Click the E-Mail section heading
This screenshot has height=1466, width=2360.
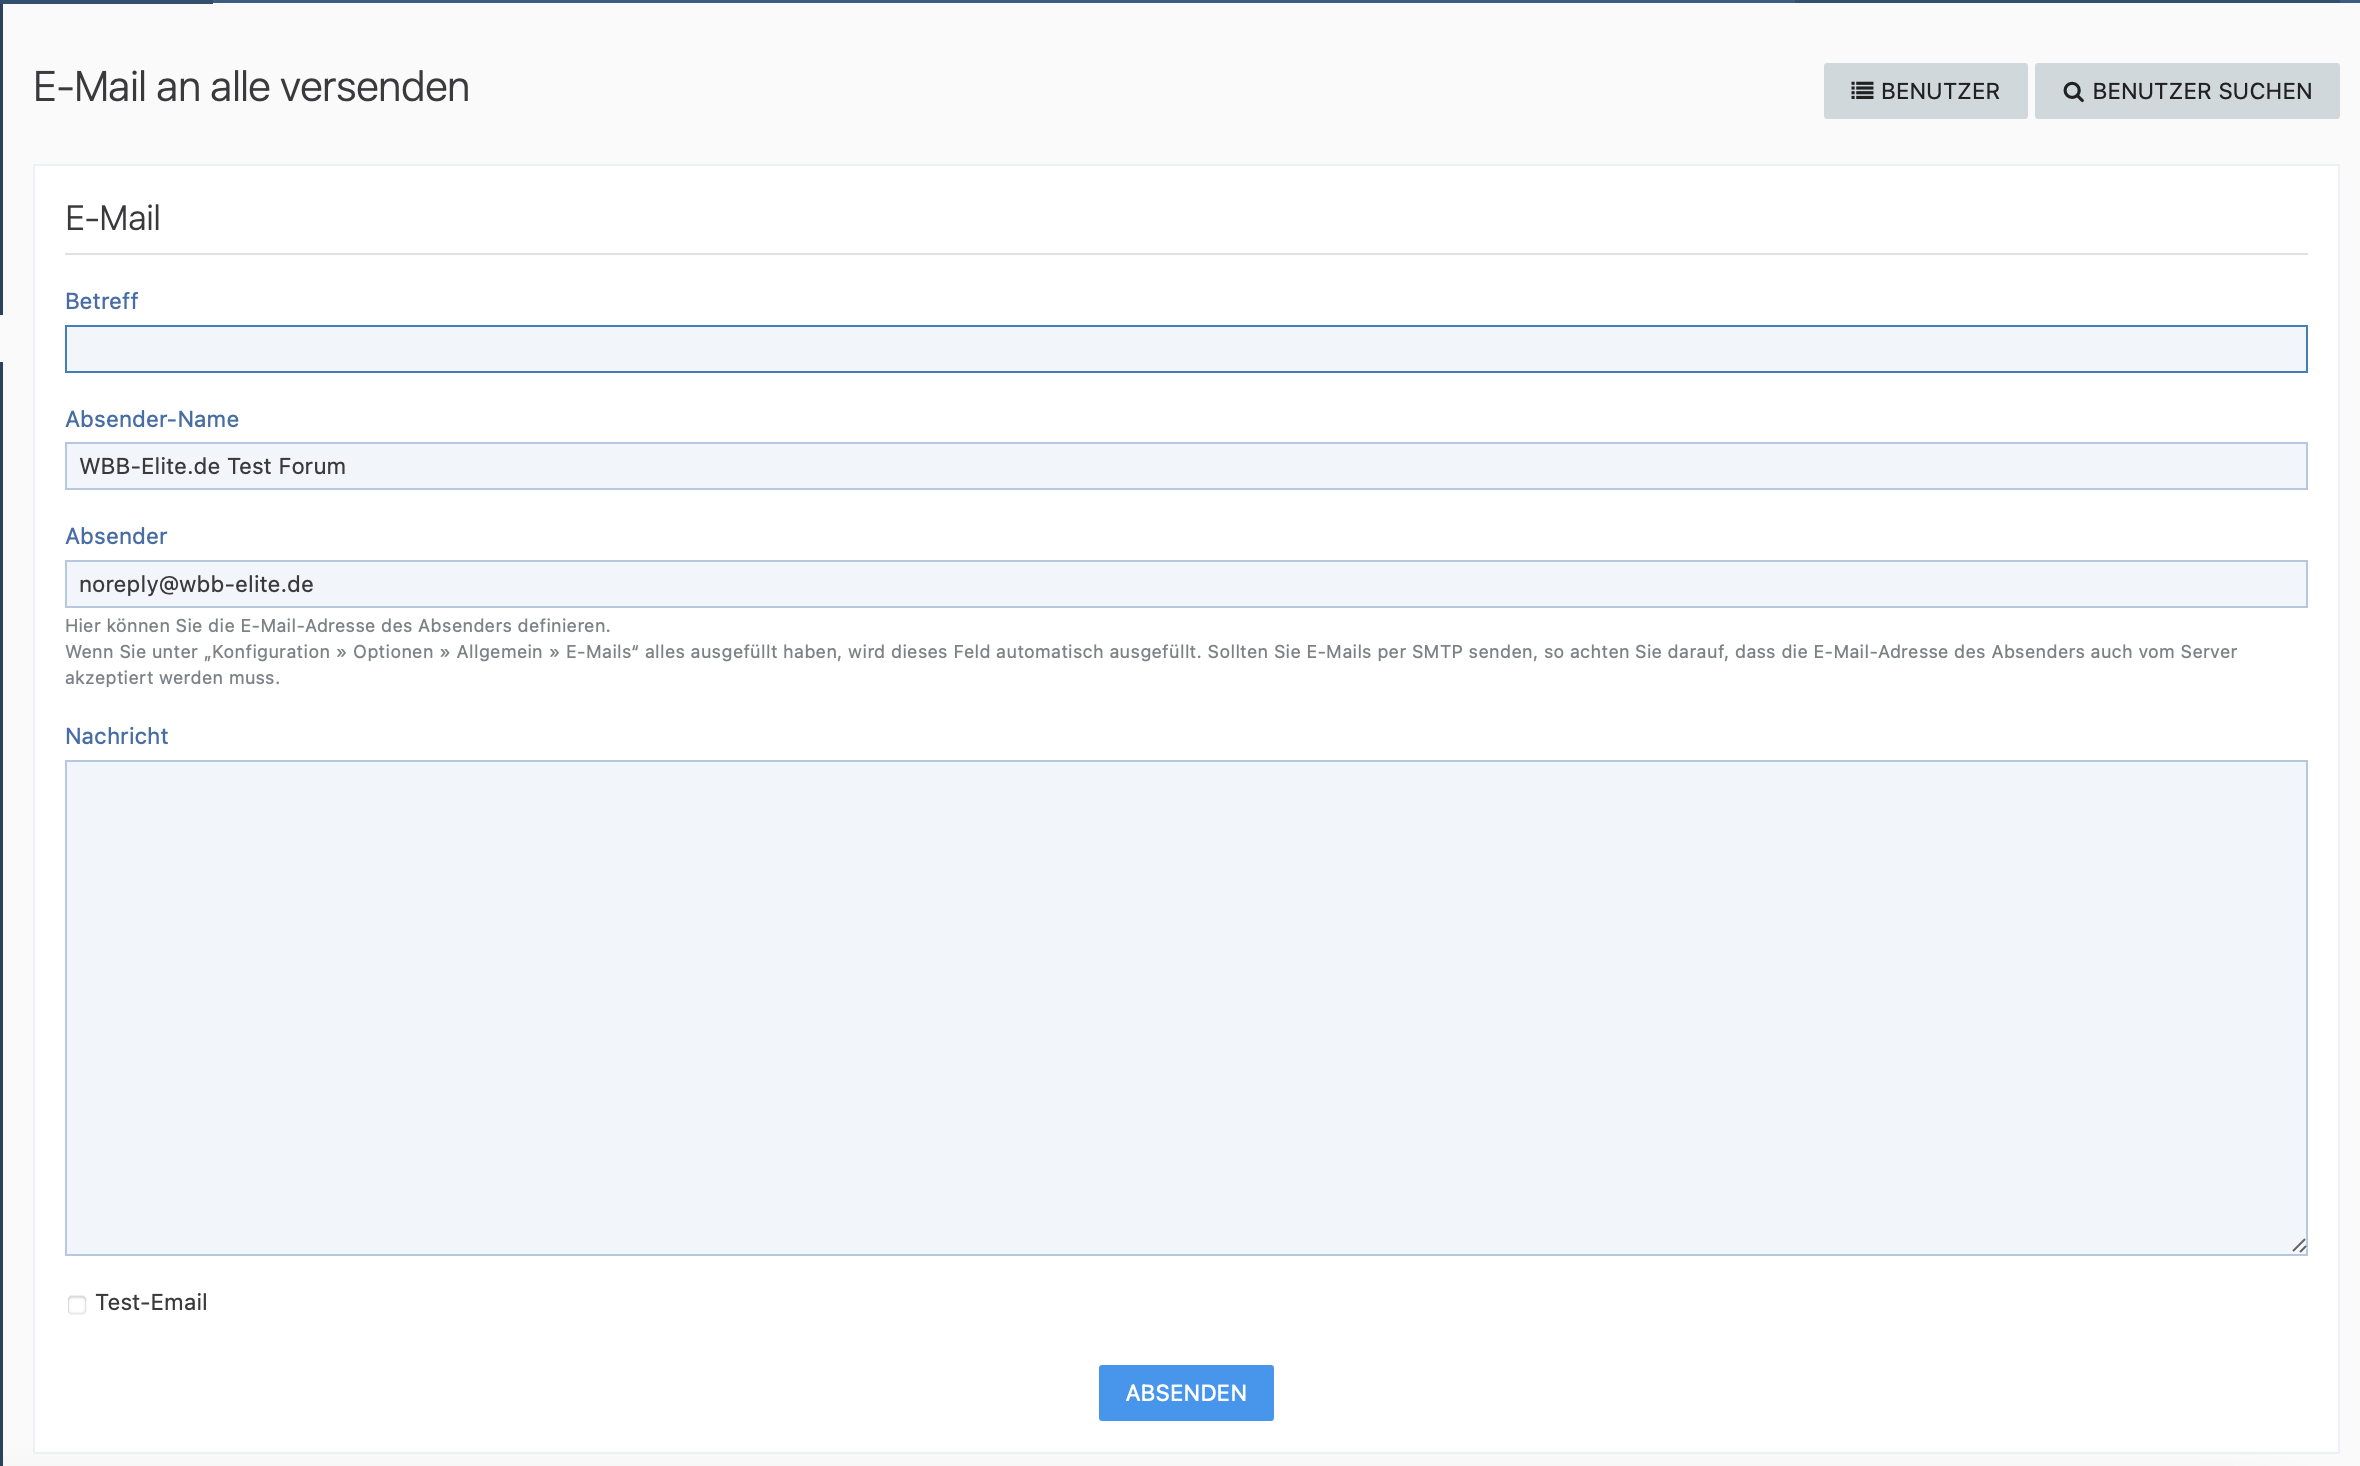(x=113, y=218)
